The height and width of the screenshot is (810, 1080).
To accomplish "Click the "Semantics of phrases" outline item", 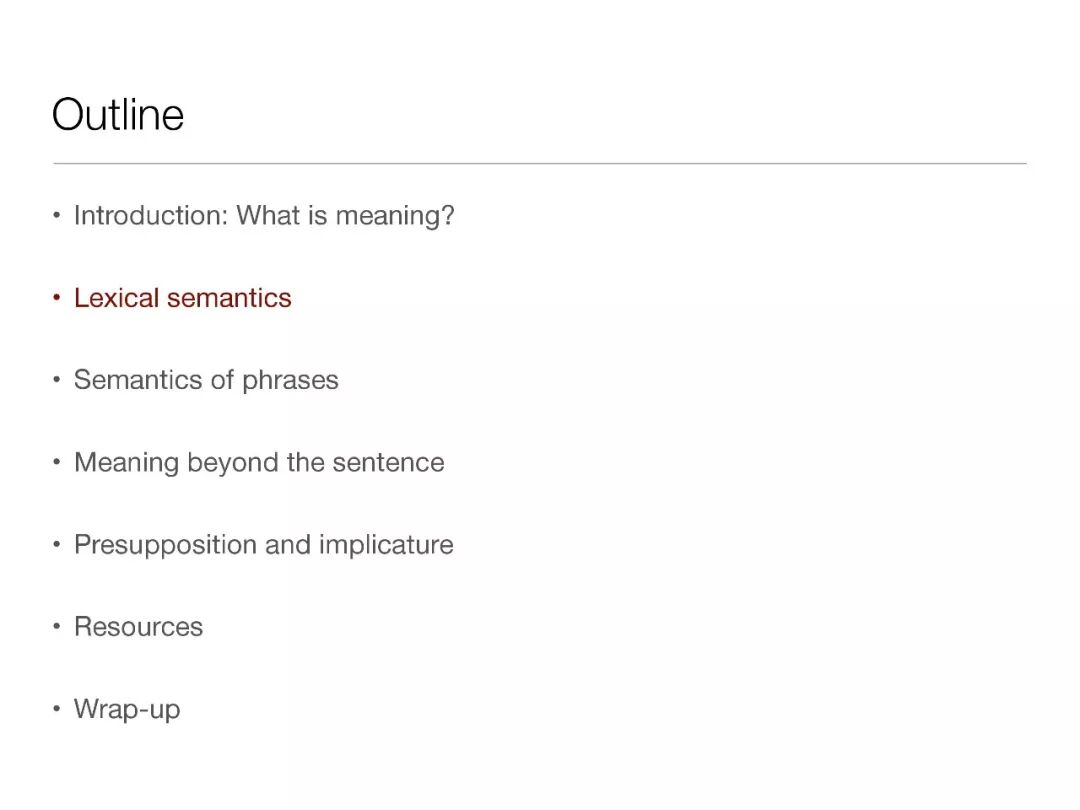I will (x=206, y=380).
